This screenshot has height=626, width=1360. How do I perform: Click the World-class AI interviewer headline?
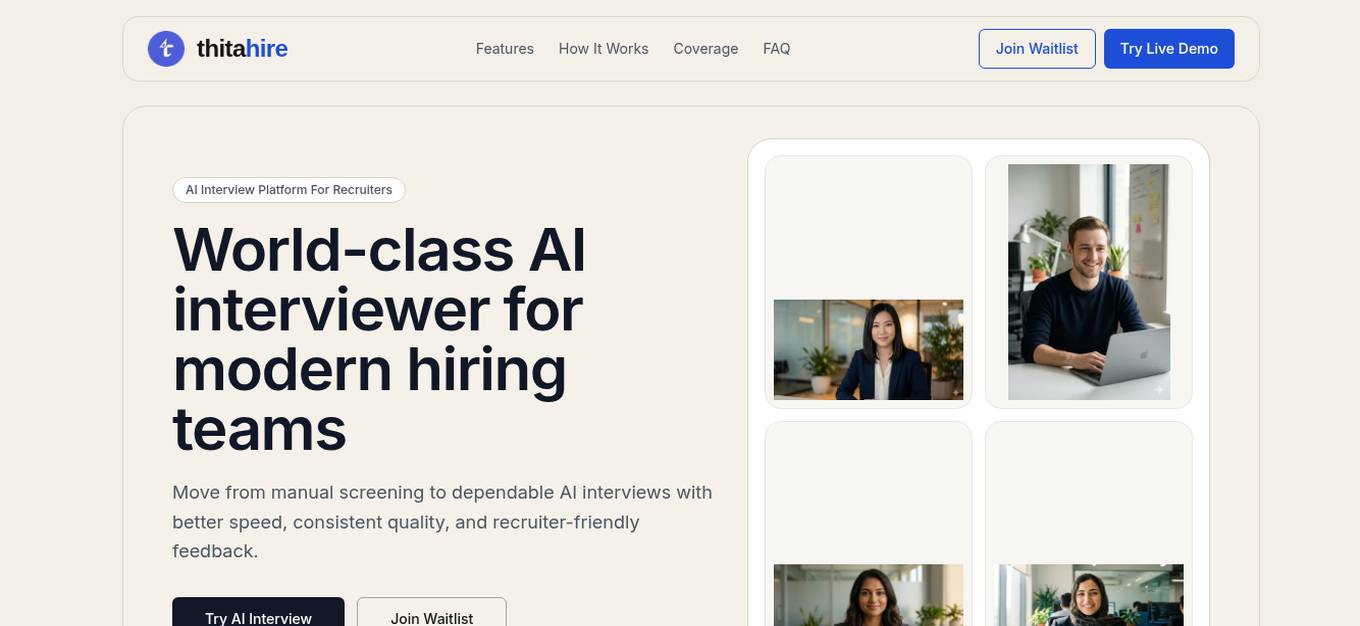(x=380, y=339)
